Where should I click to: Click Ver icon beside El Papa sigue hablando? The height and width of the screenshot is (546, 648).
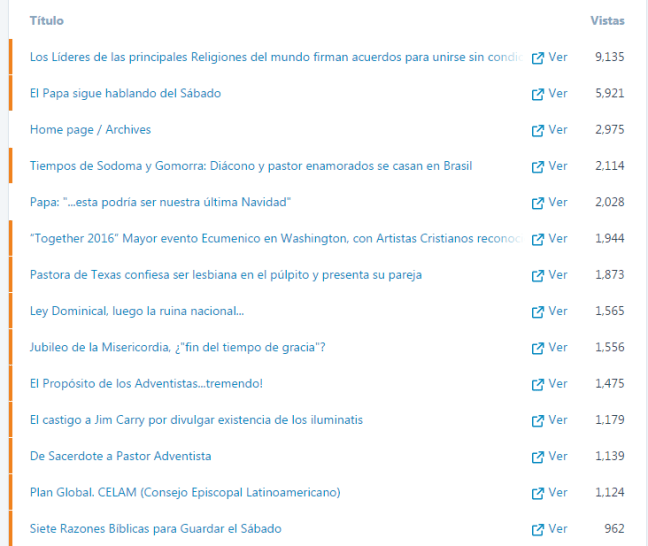coord(538,94)
